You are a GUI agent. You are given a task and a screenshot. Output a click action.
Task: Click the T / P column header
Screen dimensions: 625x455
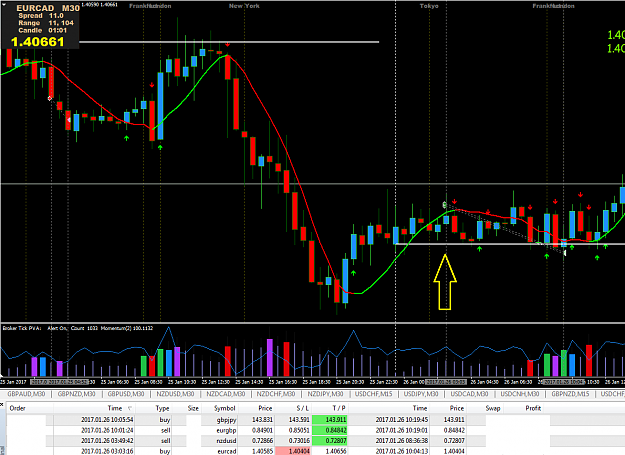[339, 408]
